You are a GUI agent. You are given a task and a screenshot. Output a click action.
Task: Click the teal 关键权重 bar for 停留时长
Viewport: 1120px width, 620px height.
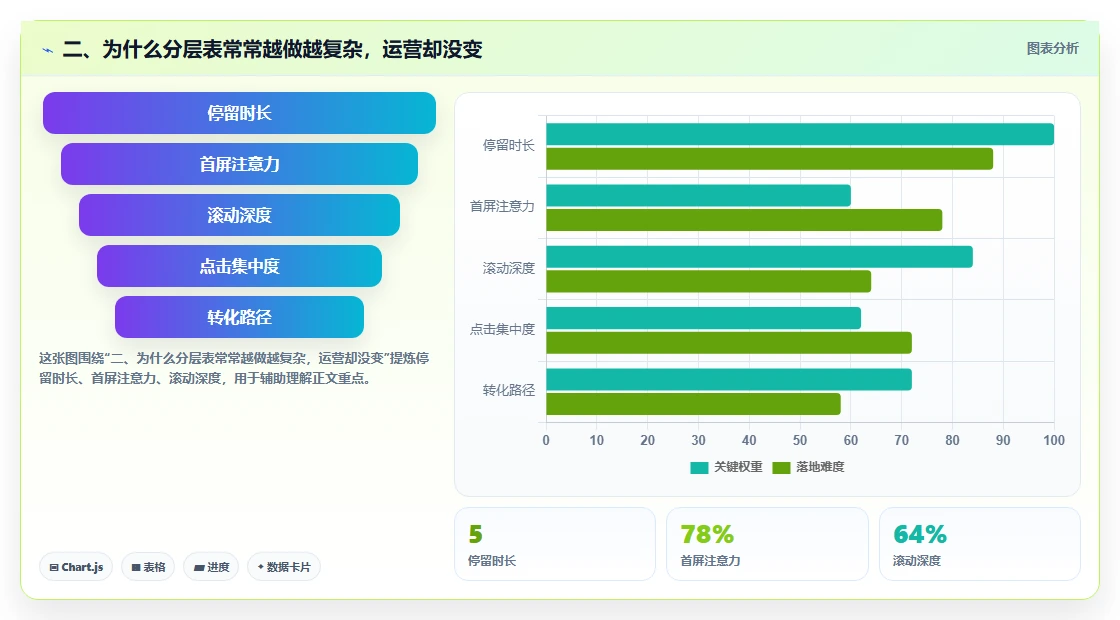800,134
